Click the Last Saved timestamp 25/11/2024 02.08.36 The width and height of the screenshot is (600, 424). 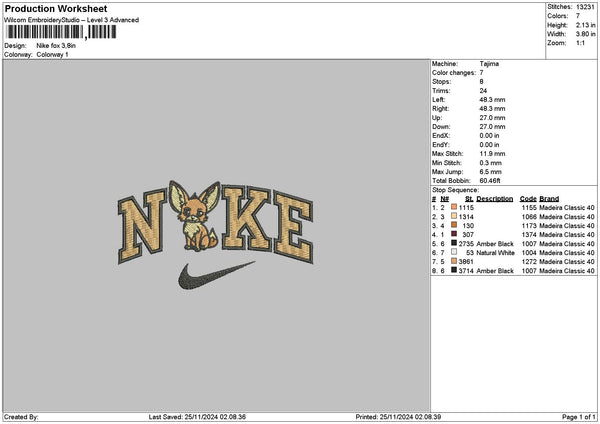tap(215, 417)
